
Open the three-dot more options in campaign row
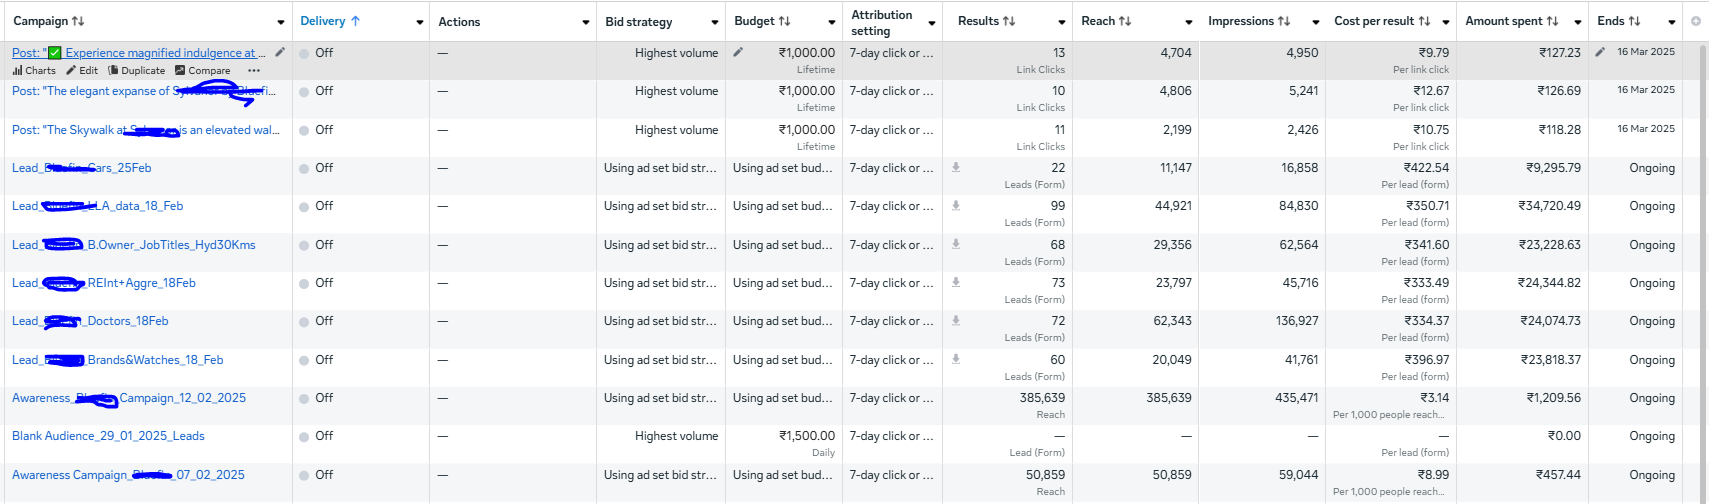pyautogui.click(x=254, y=71)
